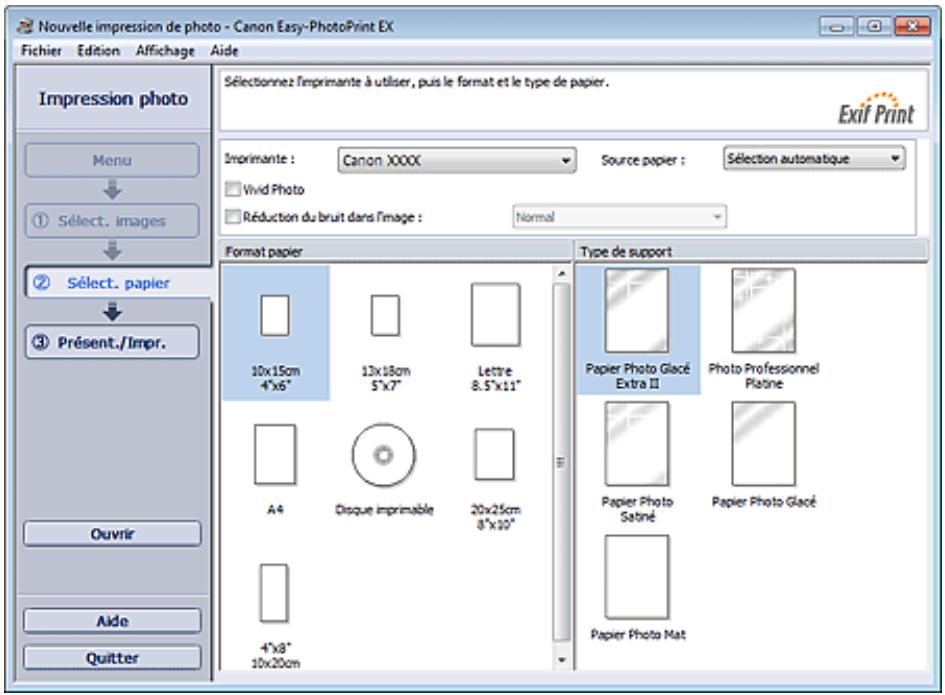Select the A4 paper size icon
Screen dimensions: 945x695
click(x=275, y=455)
